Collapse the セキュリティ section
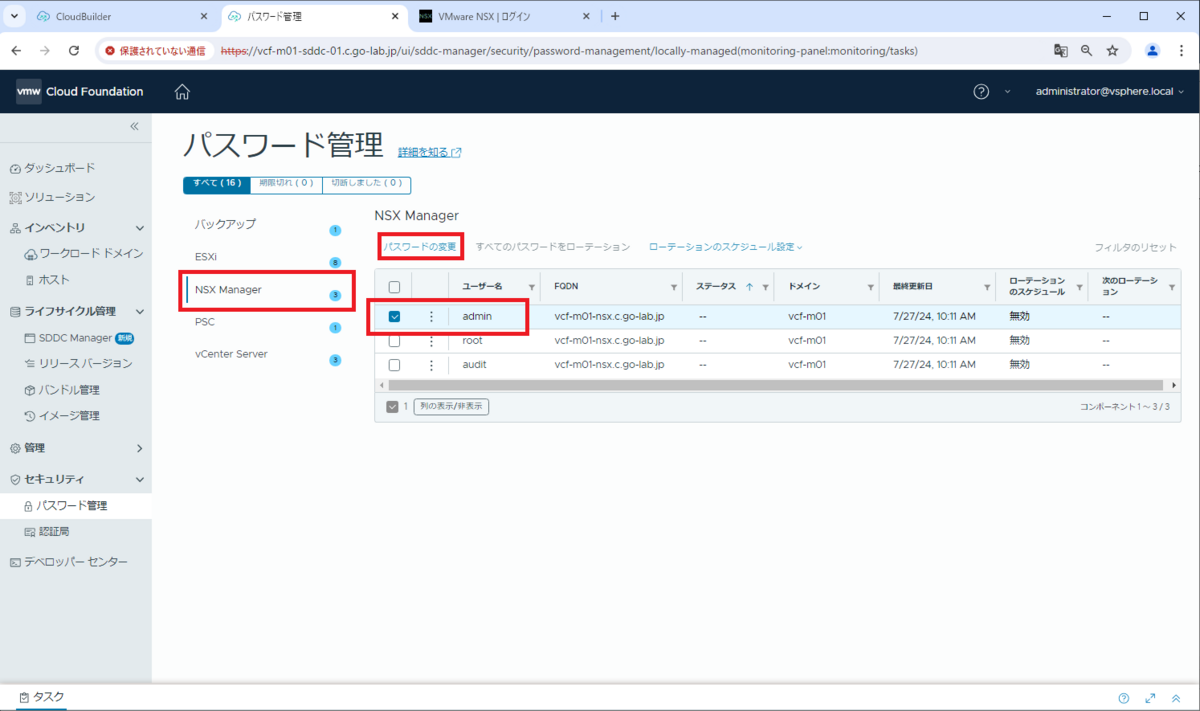1200x711 pixels. (x=140, y=480)
